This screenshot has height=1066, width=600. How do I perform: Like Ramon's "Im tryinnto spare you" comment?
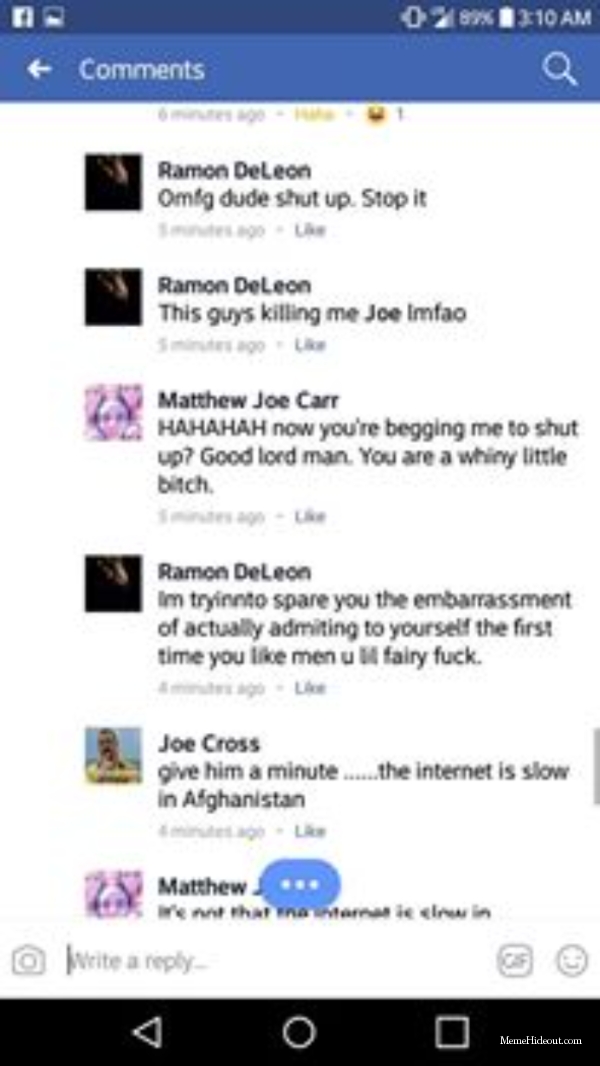(310, 688)
